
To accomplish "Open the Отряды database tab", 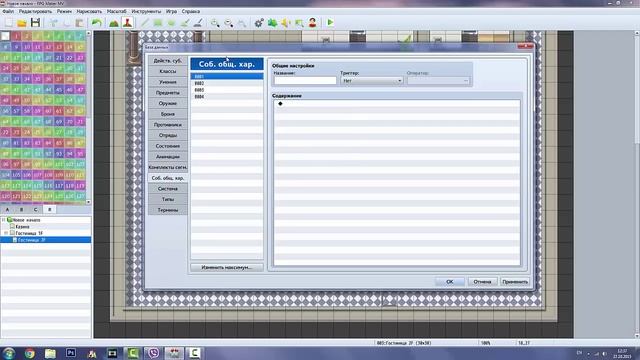I will (168, 136).
